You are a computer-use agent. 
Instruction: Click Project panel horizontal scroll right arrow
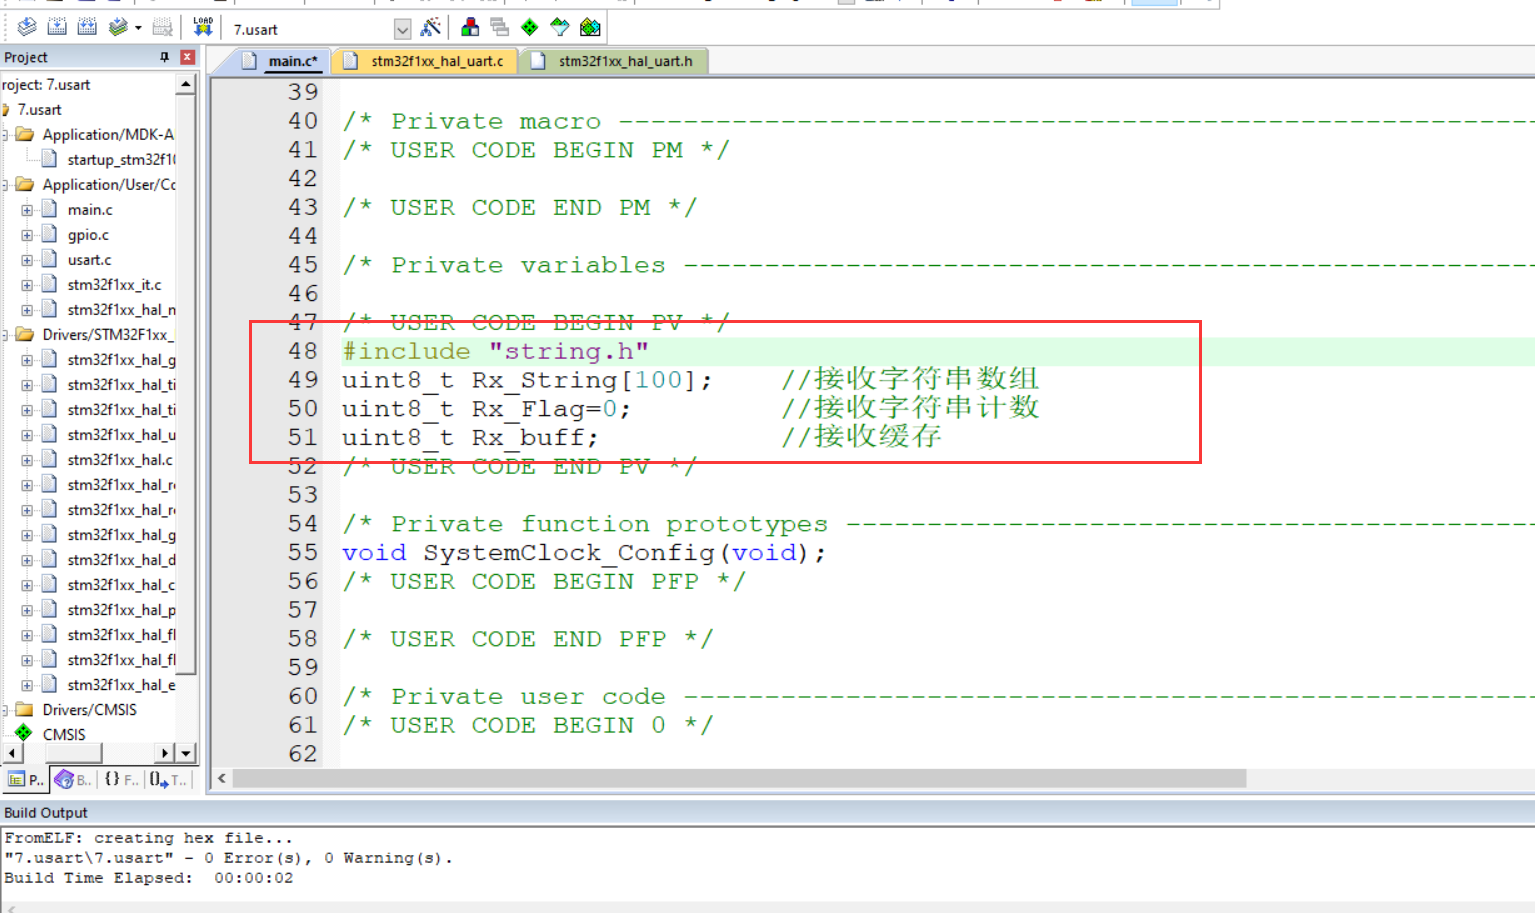coord(165,753)
